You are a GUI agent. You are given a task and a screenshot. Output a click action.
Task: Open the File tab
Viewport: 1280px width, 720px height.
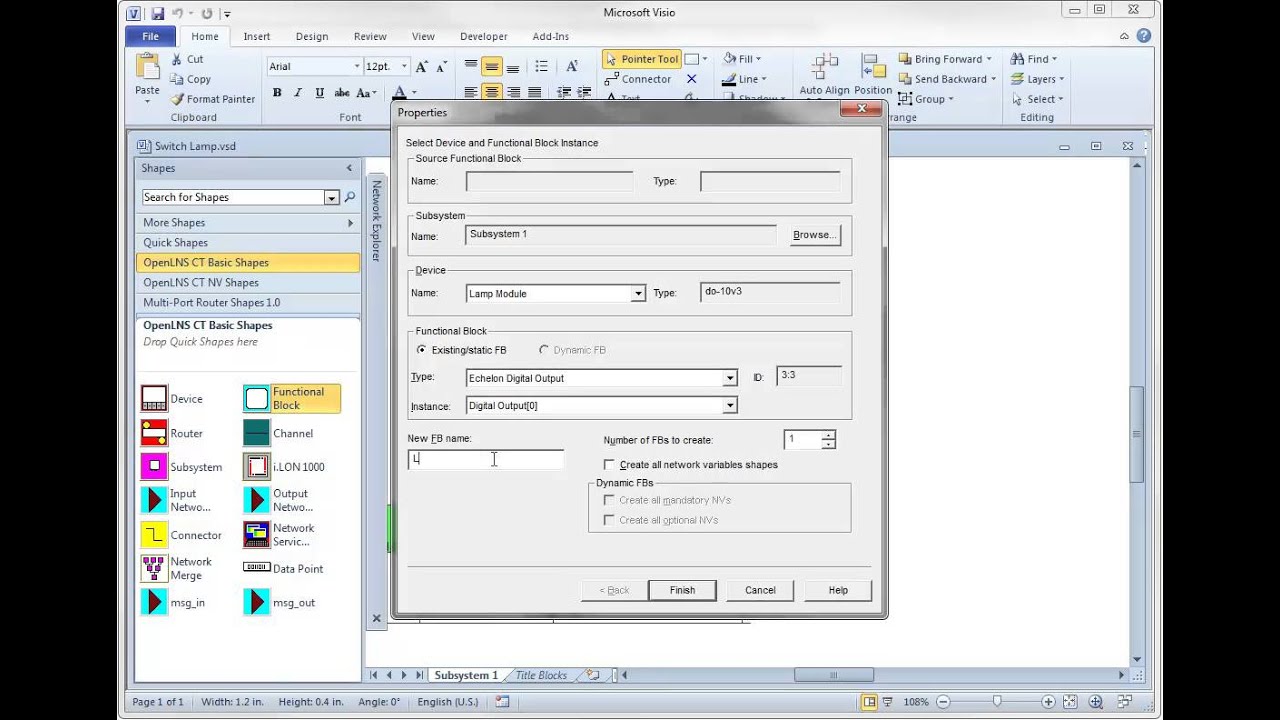[150, 36]
